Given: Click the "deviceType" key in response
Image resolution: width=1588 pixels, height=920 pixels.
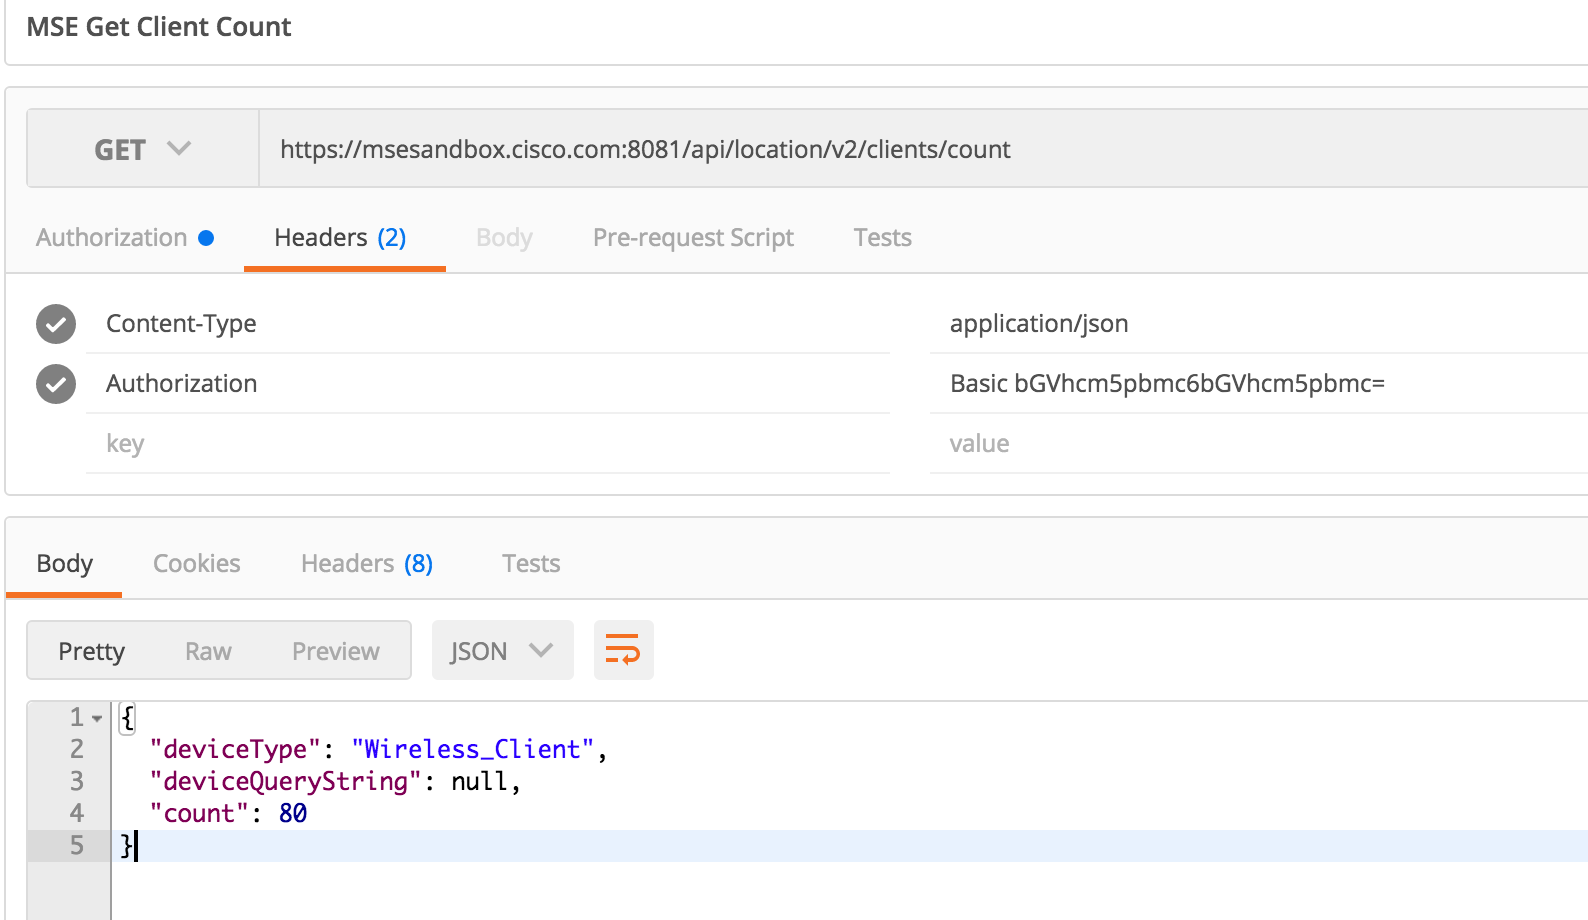Looking at the screenshot, I should point(236,749).
